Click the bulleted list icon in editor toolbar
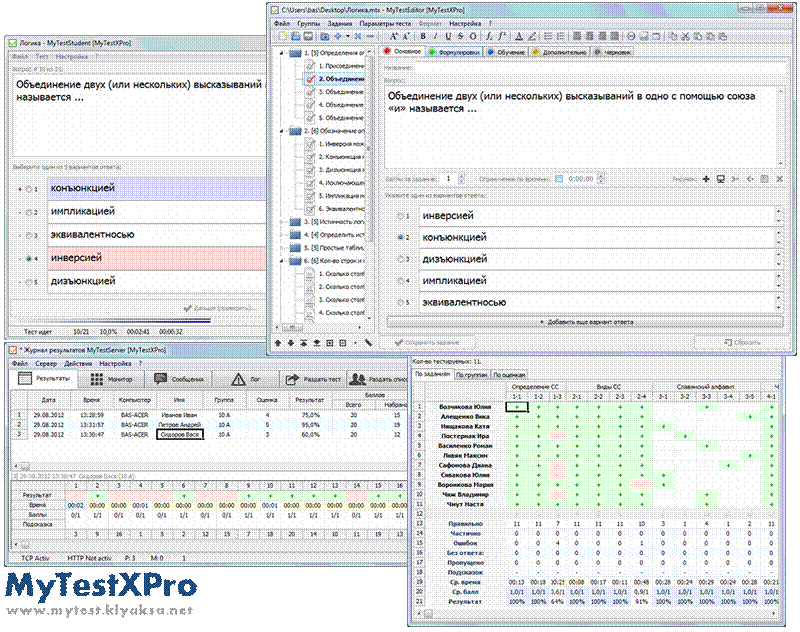 click(x=548, y=36)
